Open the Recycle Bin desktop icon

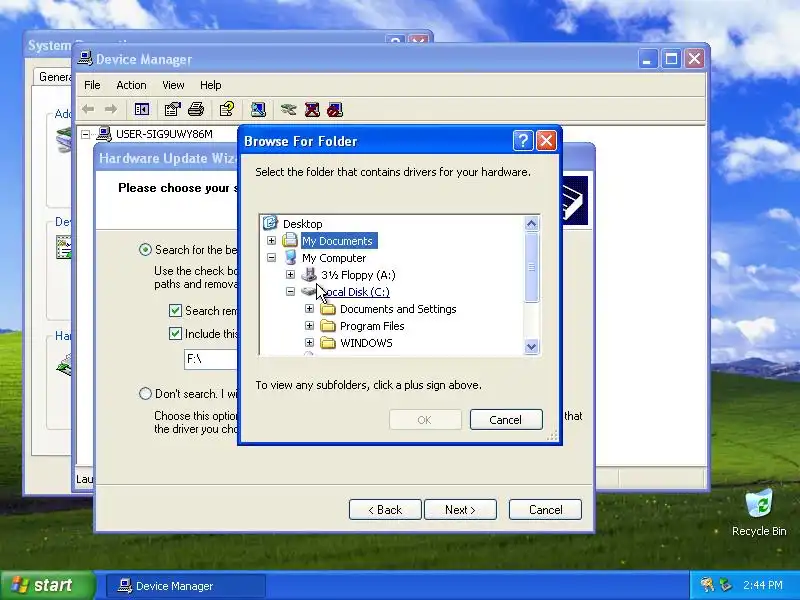(x=759, y=504)
